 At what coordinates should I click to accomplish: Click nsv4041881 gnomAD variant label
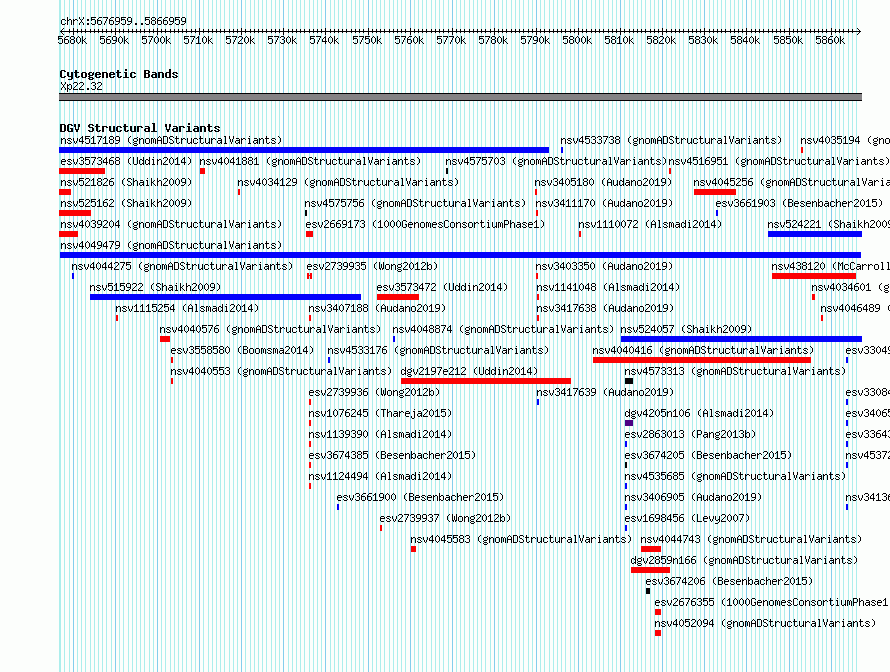pyautogui.click(x=310, y=161)
